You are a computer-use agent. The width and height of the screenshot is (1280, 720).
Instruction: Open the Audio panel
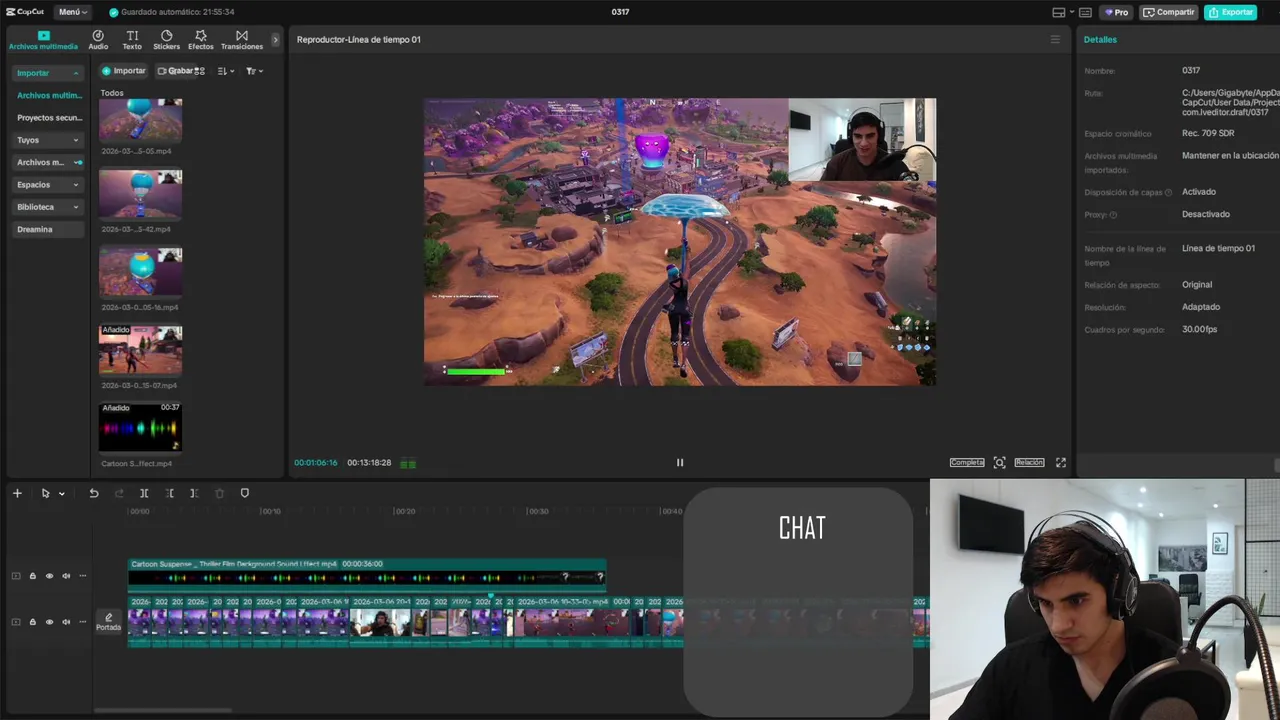point(98,40)
